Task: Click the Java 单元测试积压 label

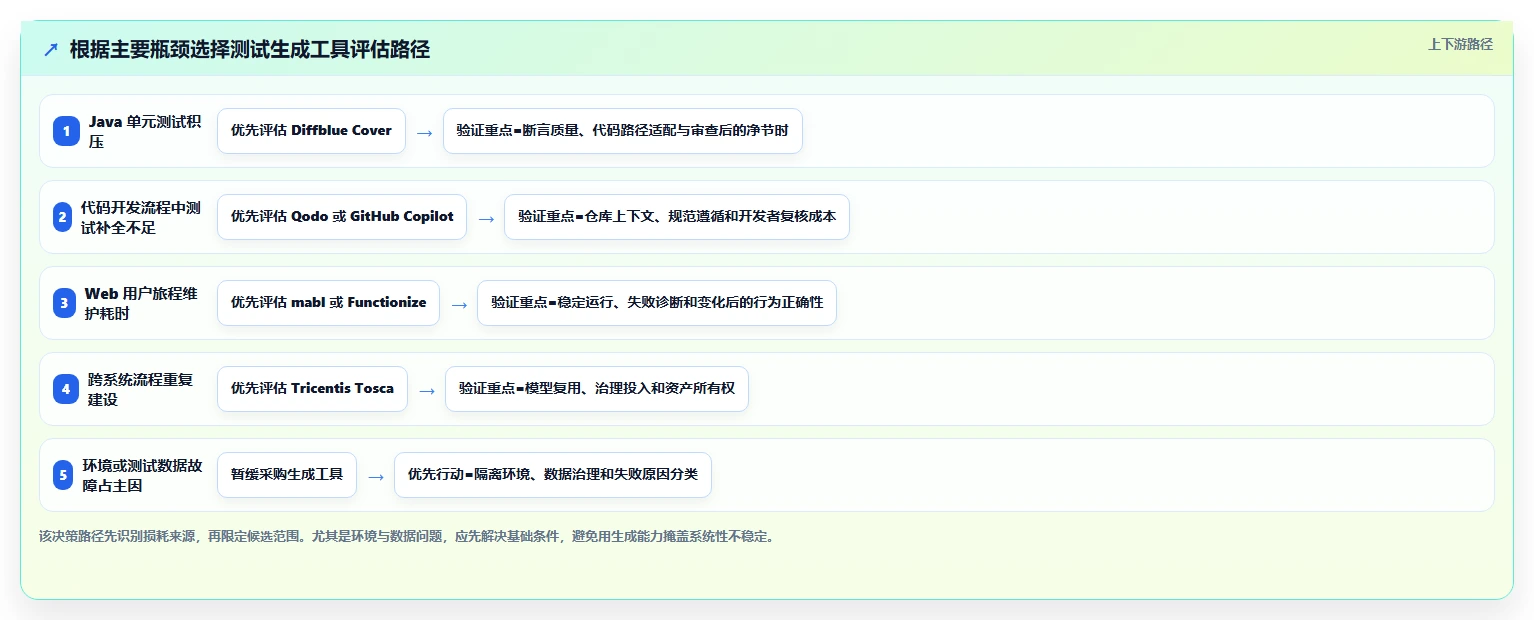Action: point(145,131)
